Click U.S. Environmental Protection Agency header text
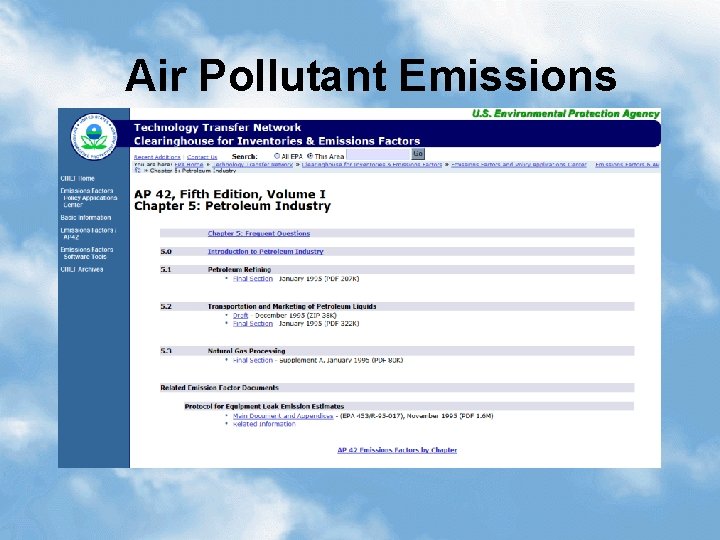The width and height of the screenshot is (720, 540). pyautogui.click(x=566, y=114)
